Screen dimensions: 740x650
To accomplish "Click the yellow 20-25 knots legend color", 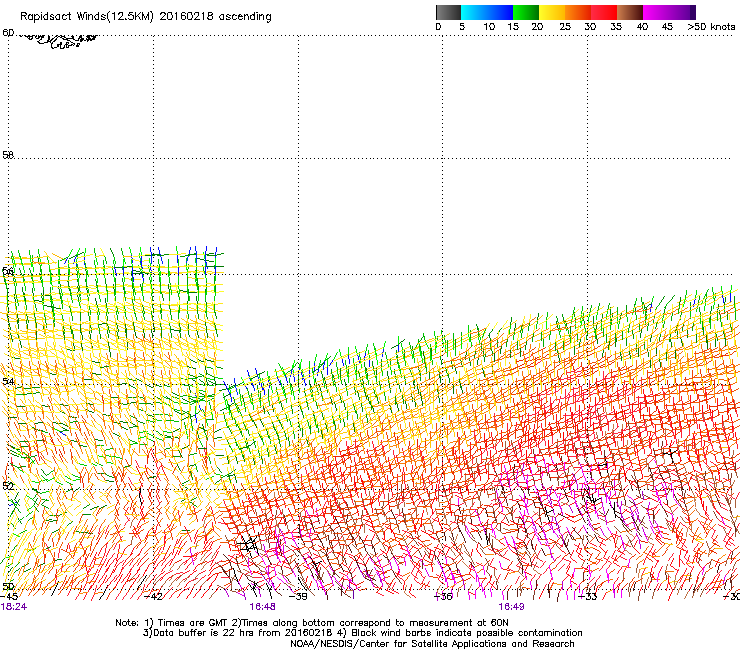I will (552, 12).
